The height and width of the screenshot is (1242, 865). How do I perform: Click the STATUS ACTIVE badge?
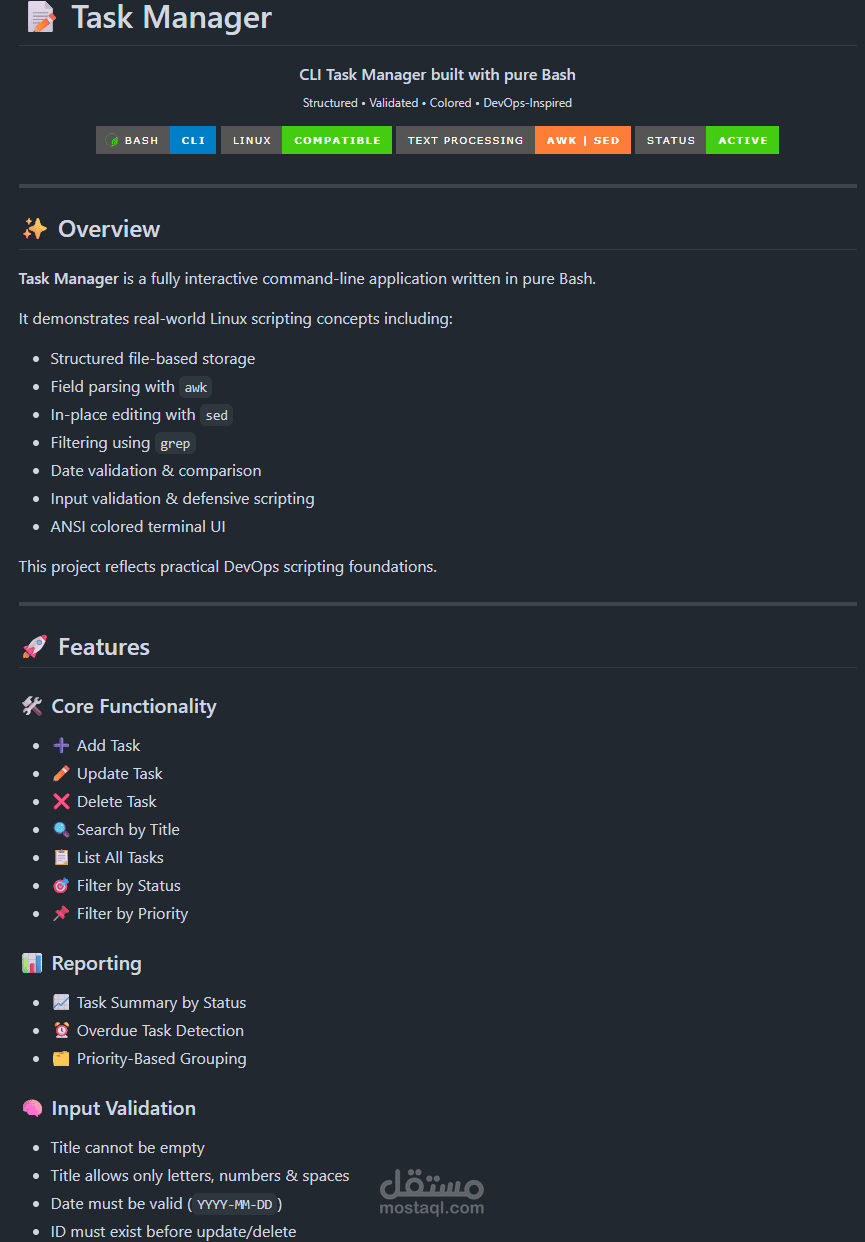pyautogui.click(x=706, y=140)
